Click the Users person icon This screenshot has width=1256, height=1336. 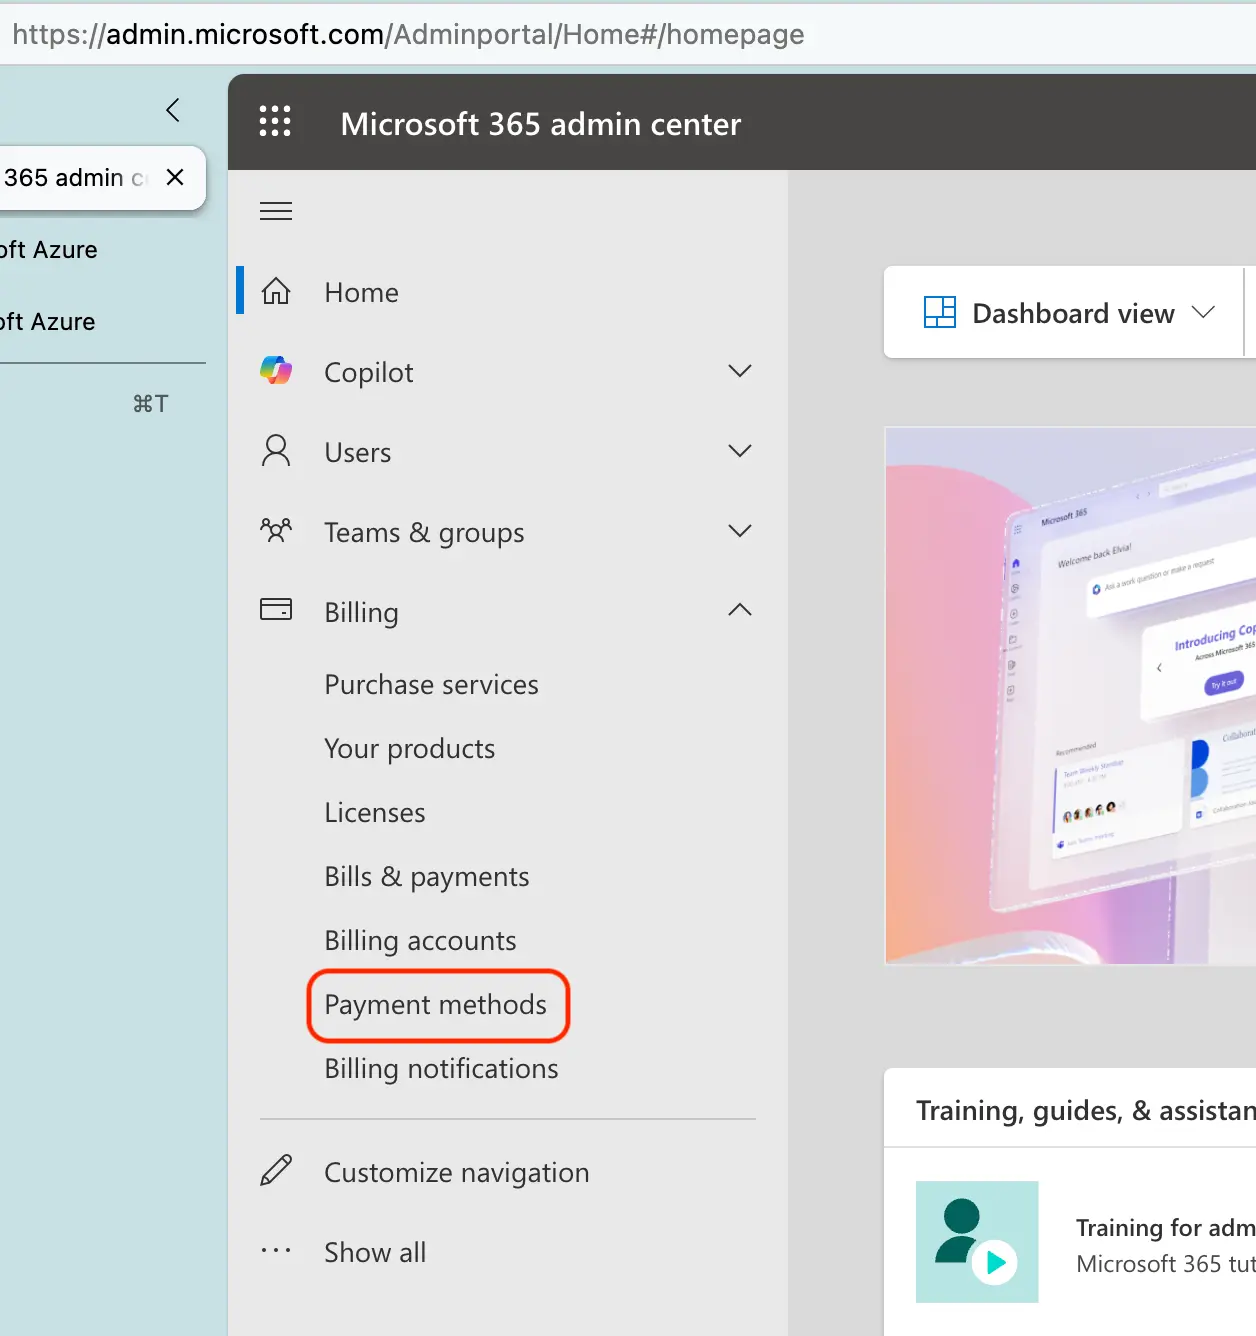[x=276, y=451]
